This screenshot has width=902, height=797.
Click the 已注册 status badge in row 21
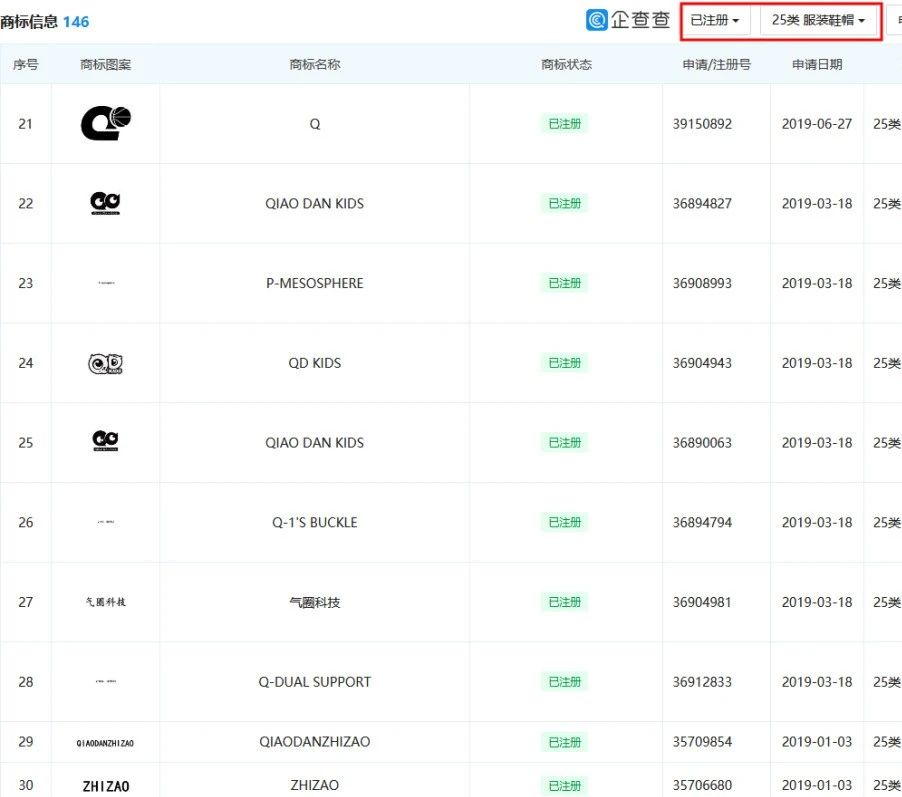coord(564,124)
